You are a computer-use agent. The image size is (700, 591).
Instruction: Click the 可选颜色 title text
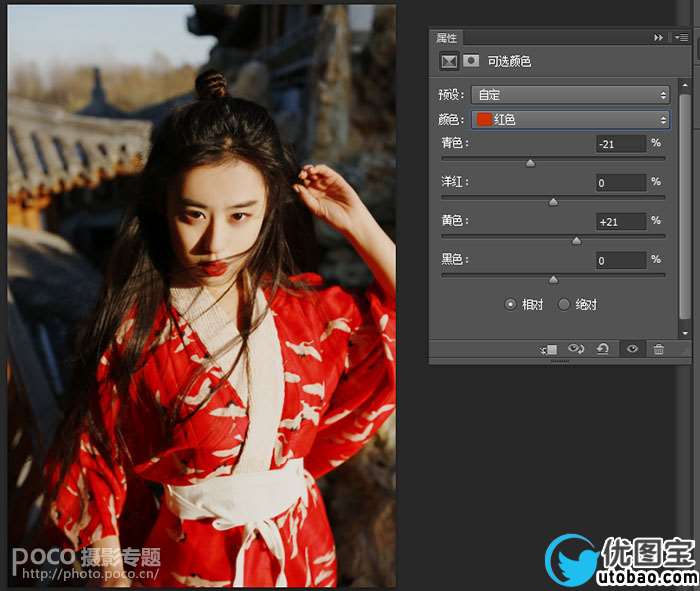(509, 61)
